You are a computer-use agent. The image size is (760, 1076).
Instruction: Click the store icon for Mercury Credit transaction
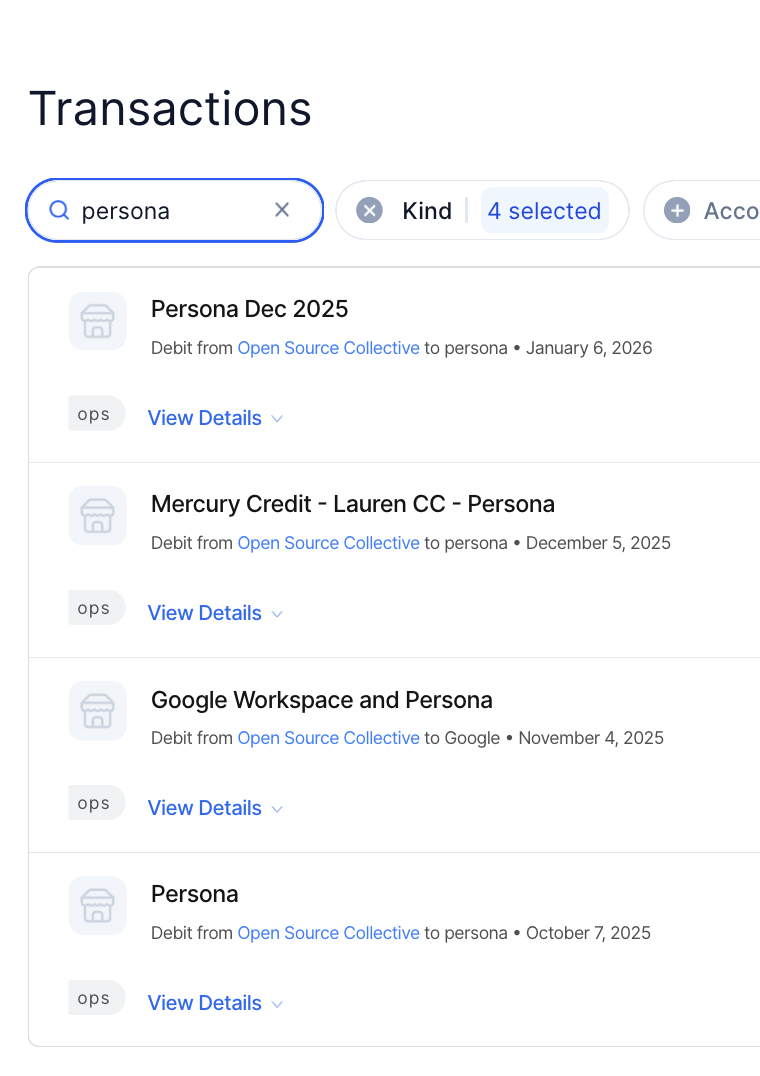pyautogui.click(x=97, y=516)
